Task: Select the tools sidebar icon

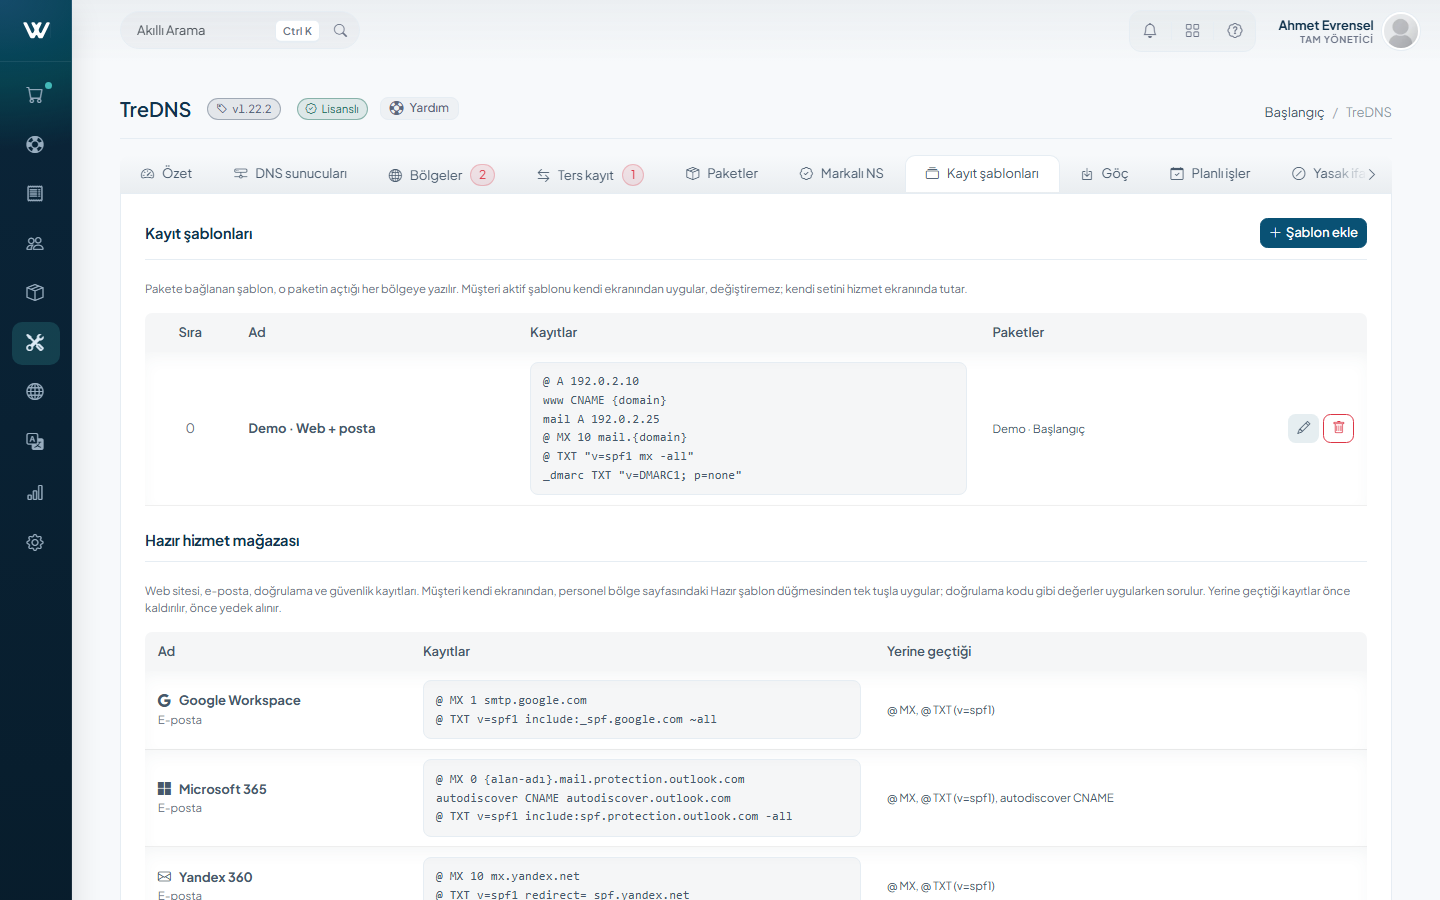Action: [x=35, y=343]
